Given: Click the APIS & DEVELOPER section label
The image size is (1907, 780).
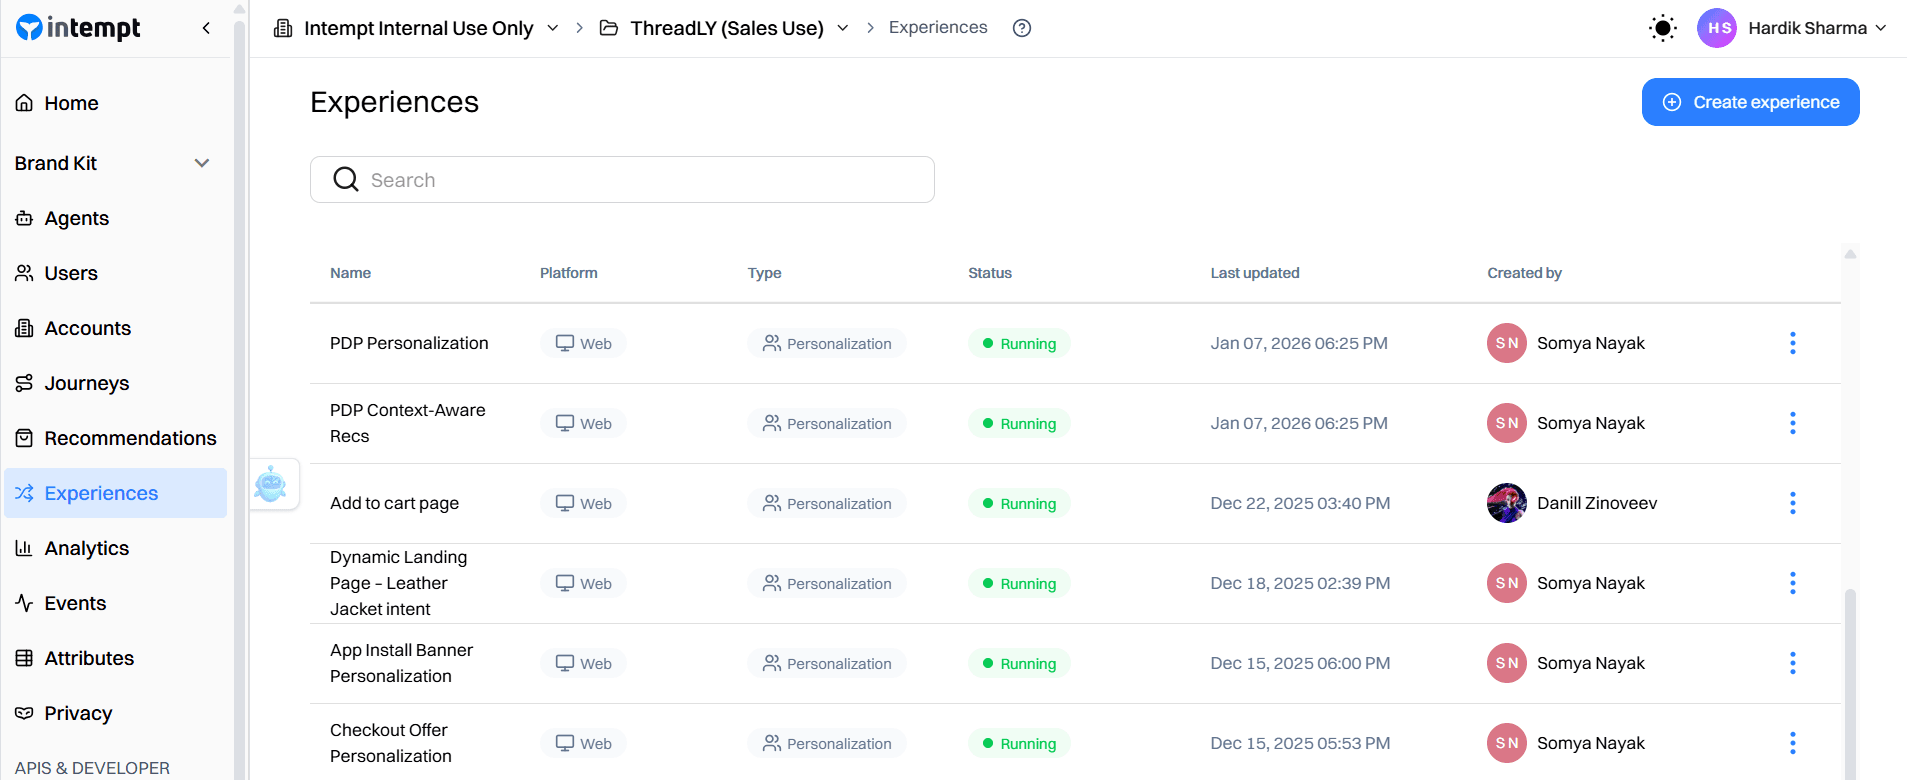Looking at the screenshot, I should (92, 768).
